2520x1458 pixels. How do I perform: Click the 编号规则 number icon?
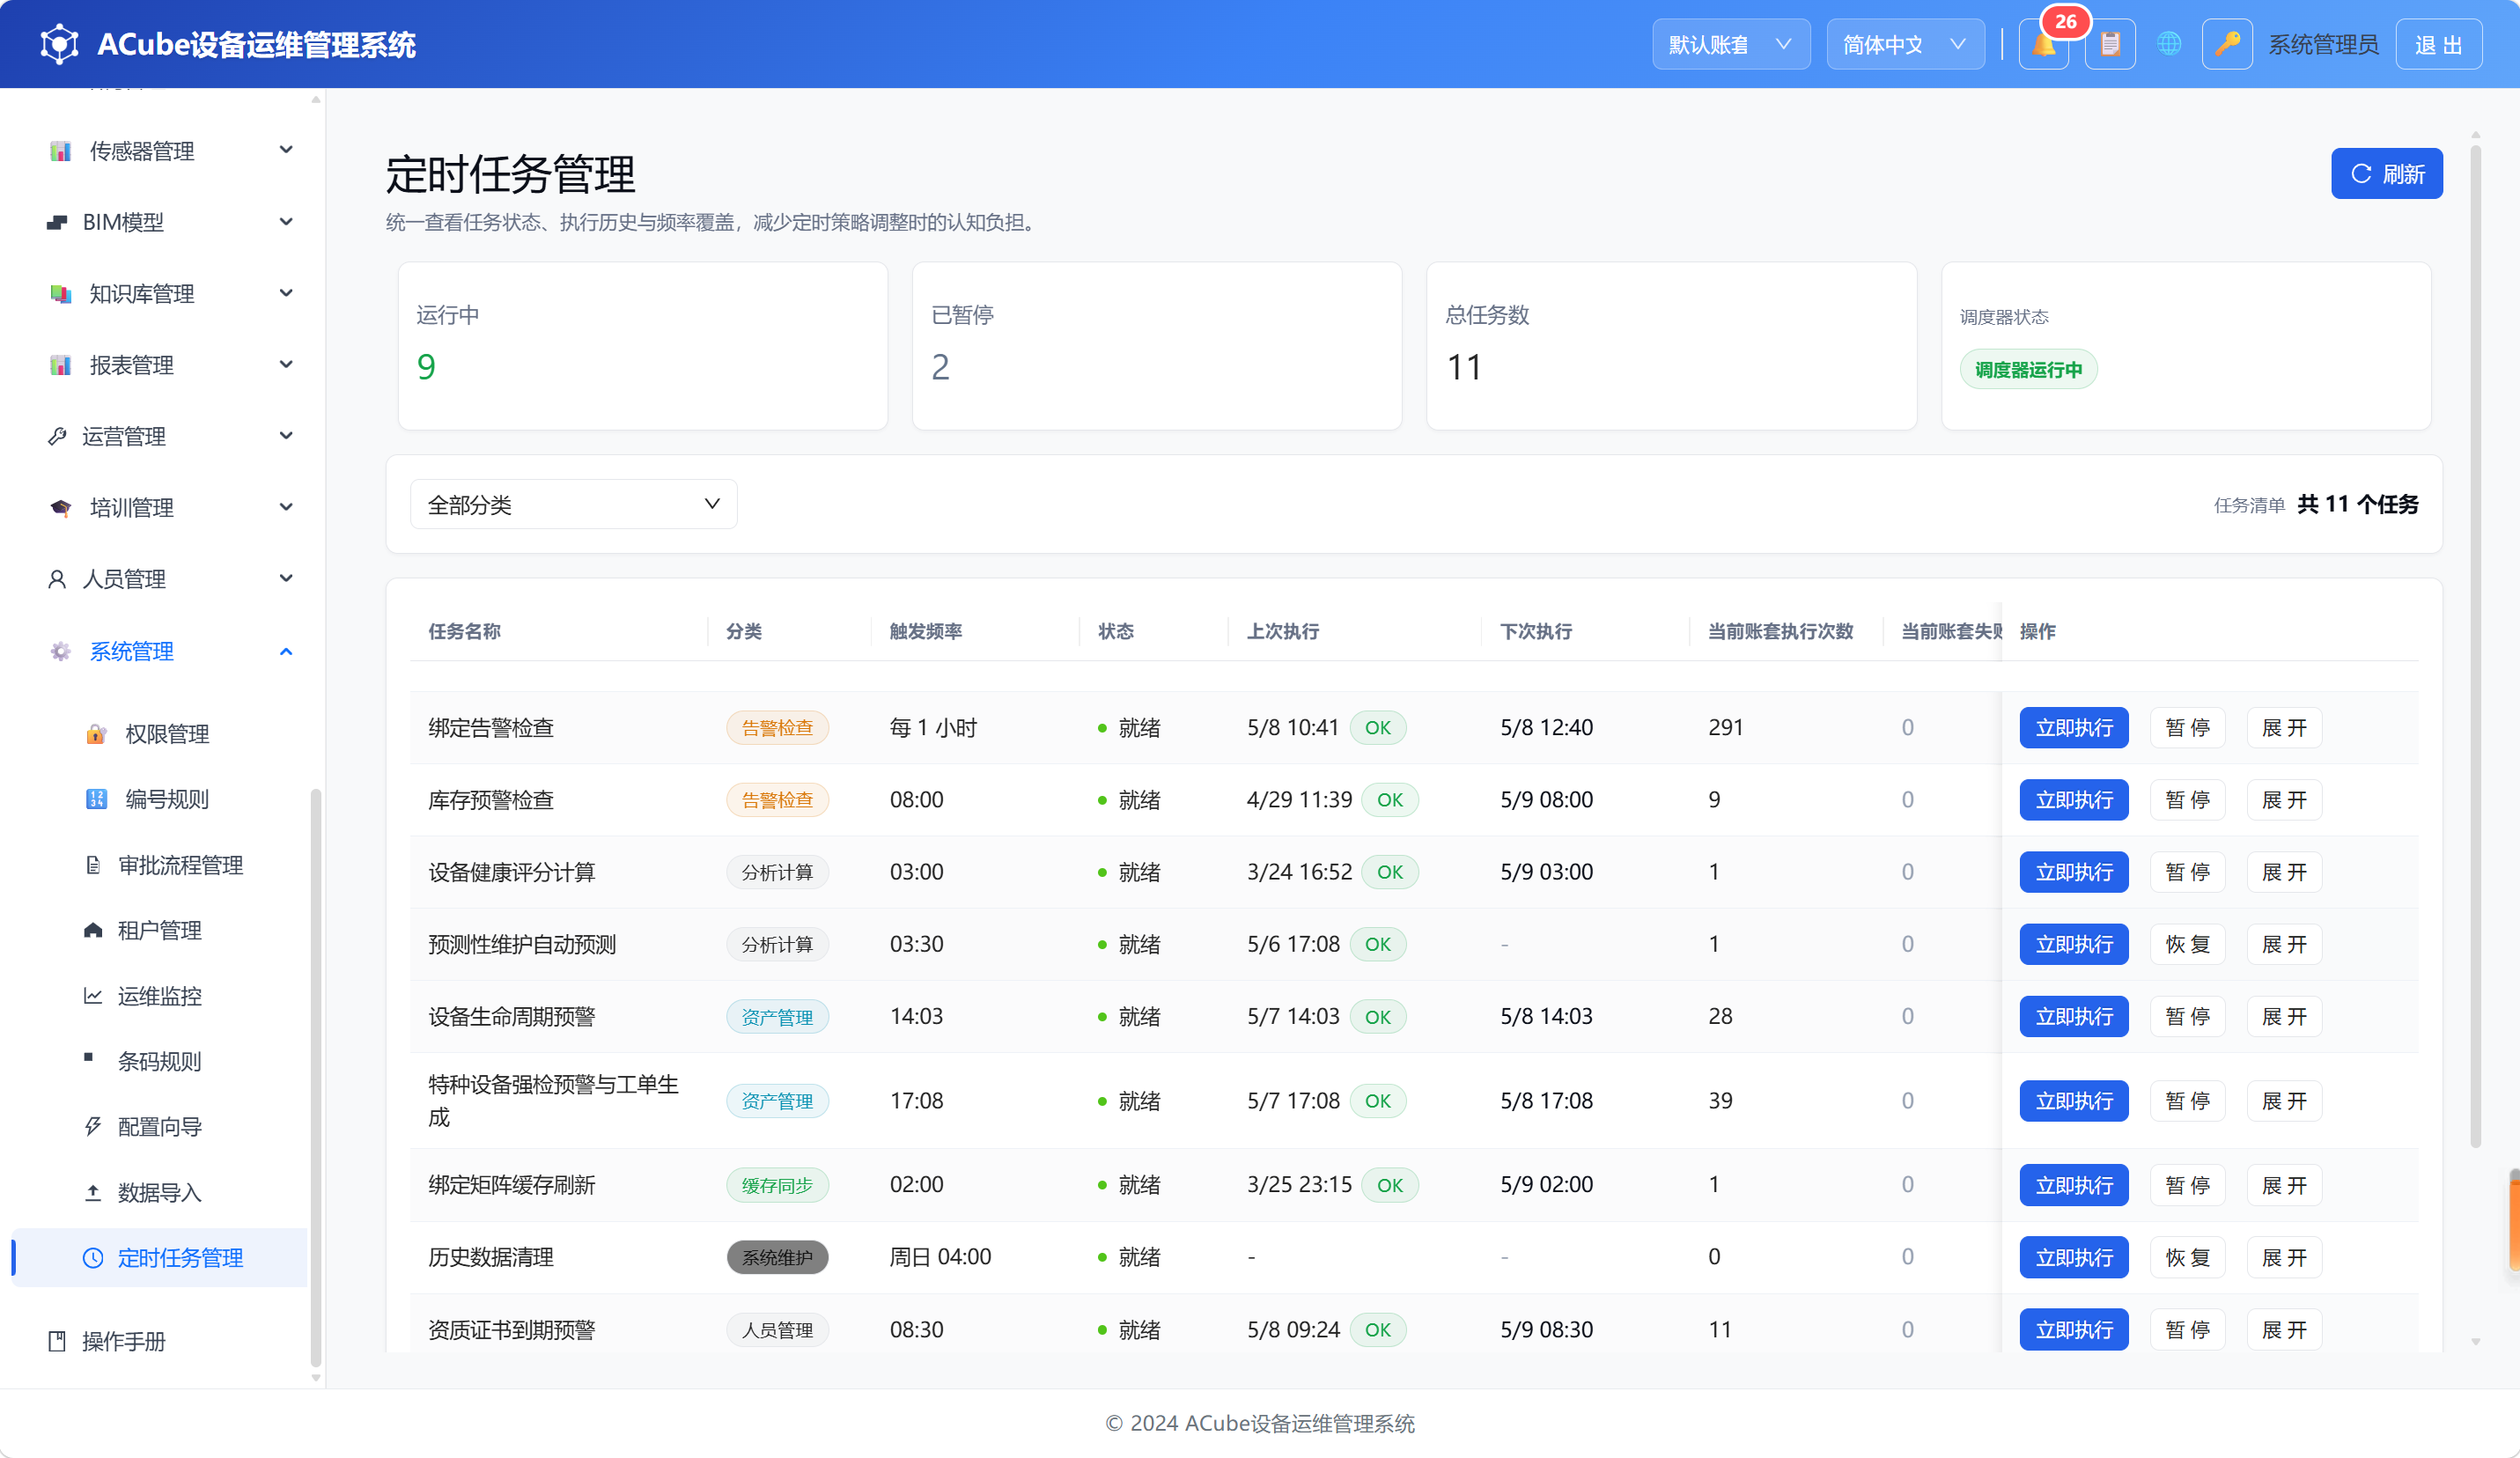(96, 799)
